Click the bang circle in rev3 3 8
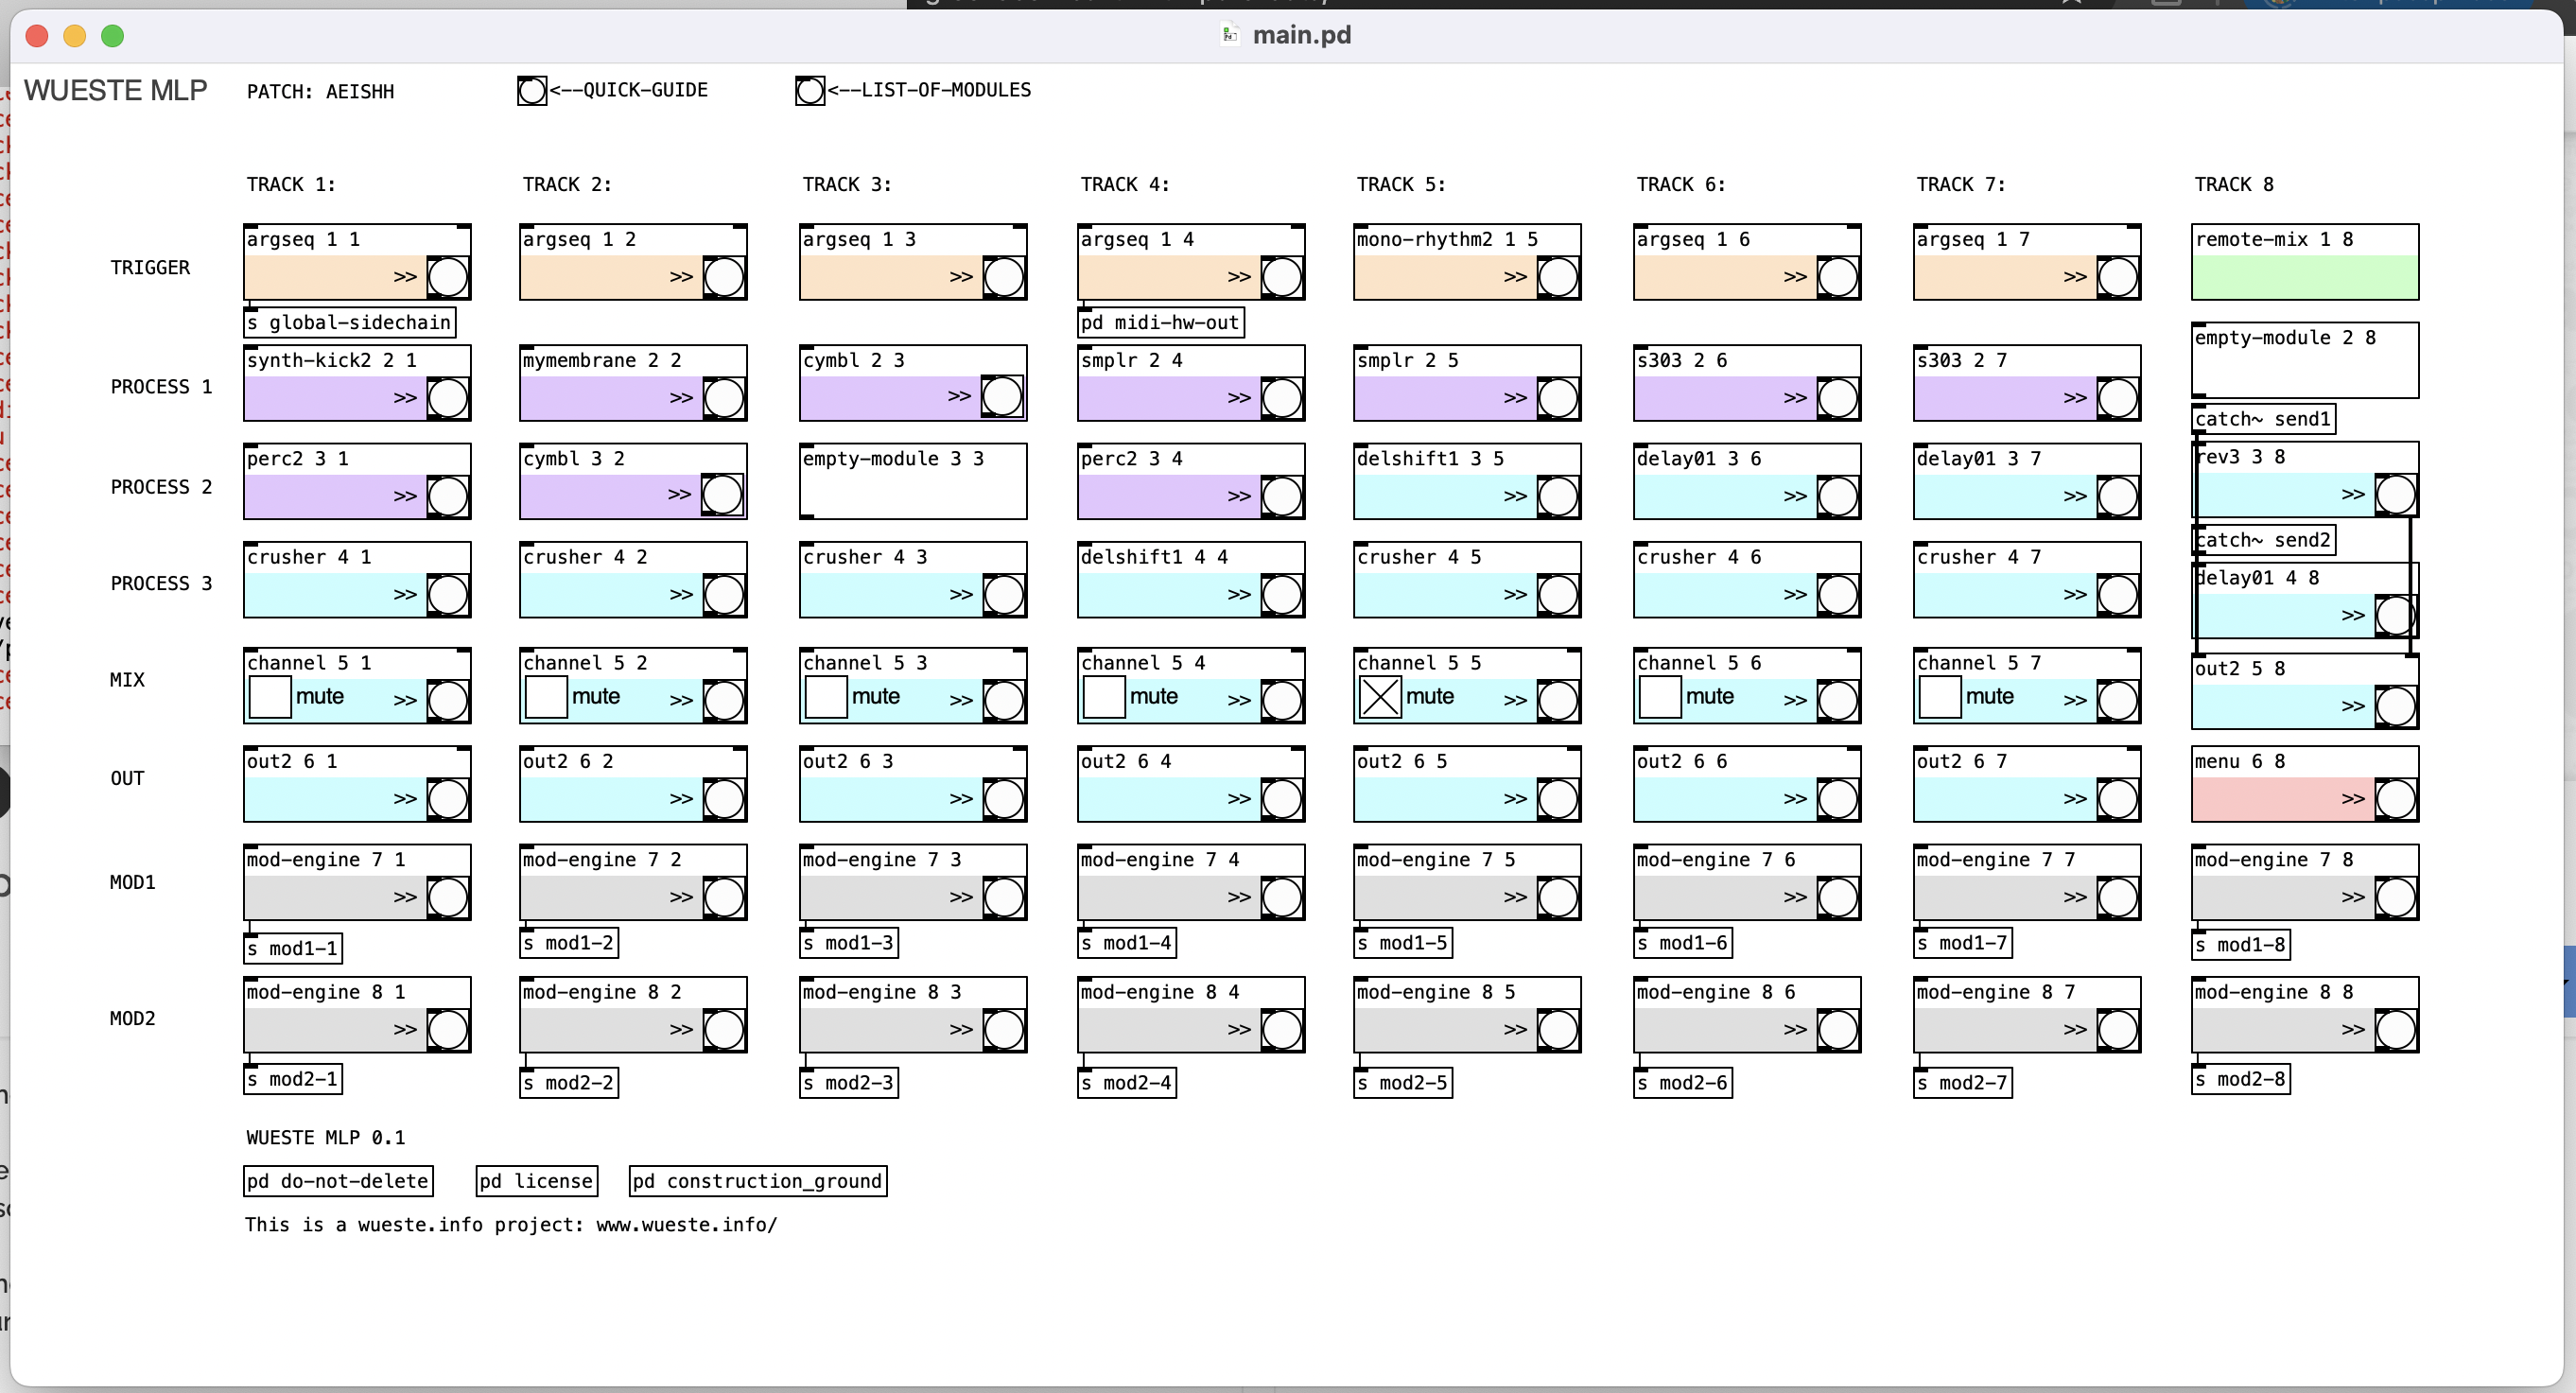 coord(2396,494)
